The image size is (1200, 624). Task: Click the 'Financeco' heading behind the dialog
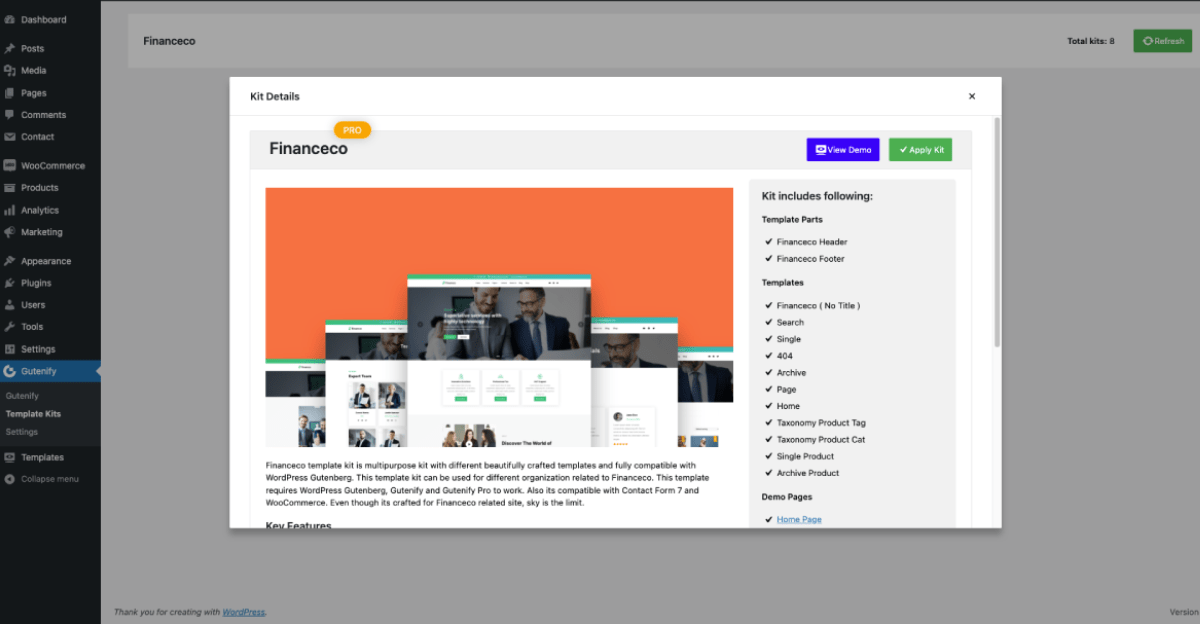[169, 41]
